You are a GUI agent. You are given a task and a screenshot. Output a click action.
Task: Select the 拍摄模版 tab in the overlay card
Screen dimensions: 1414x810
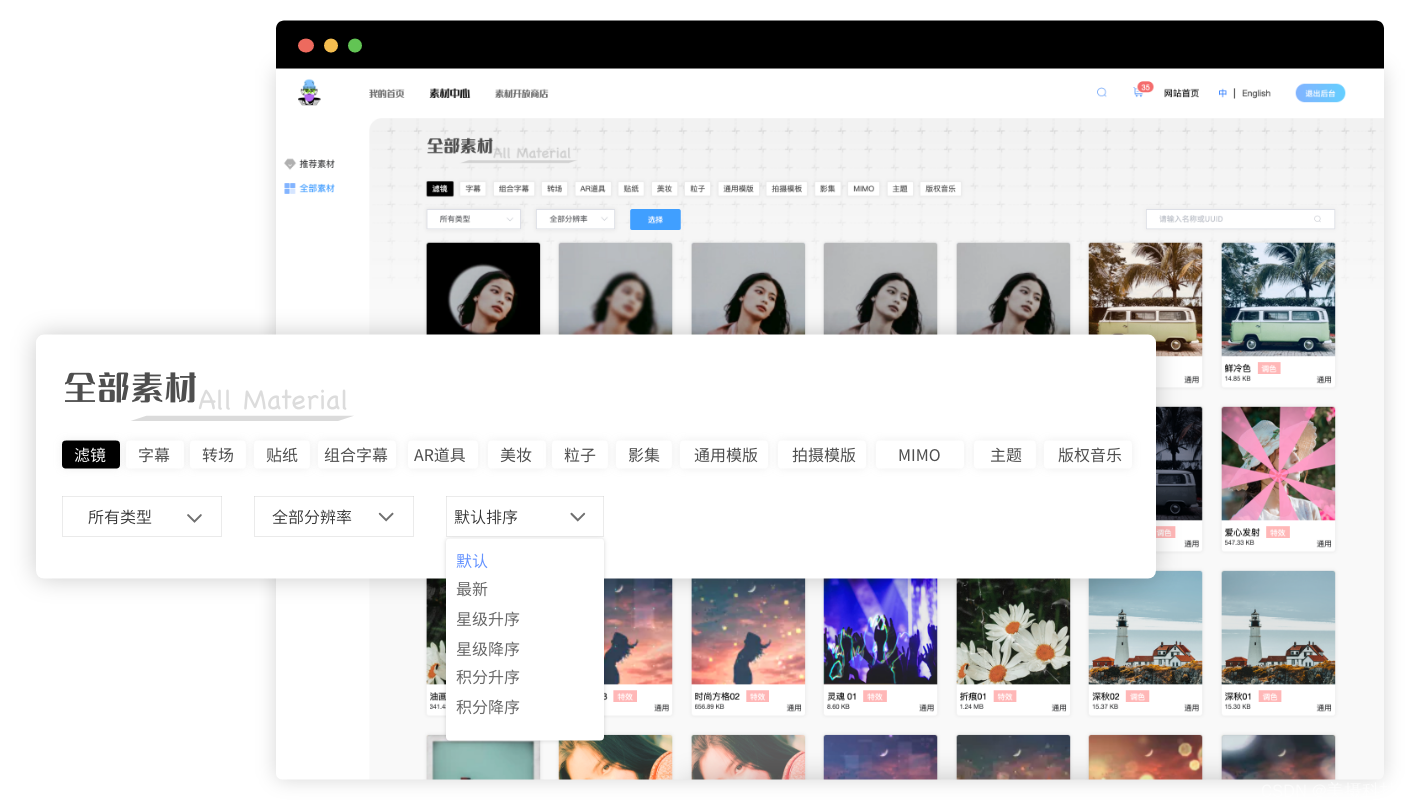coord(824,455)
